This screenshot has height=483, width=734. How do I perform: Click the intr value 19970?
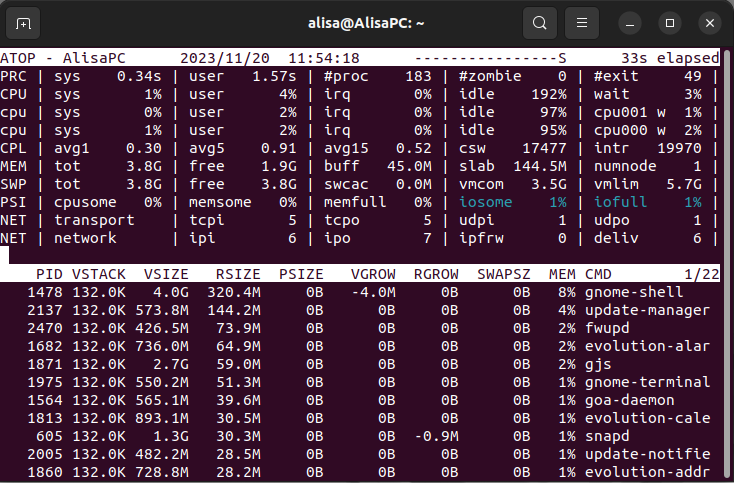[679, 148]
